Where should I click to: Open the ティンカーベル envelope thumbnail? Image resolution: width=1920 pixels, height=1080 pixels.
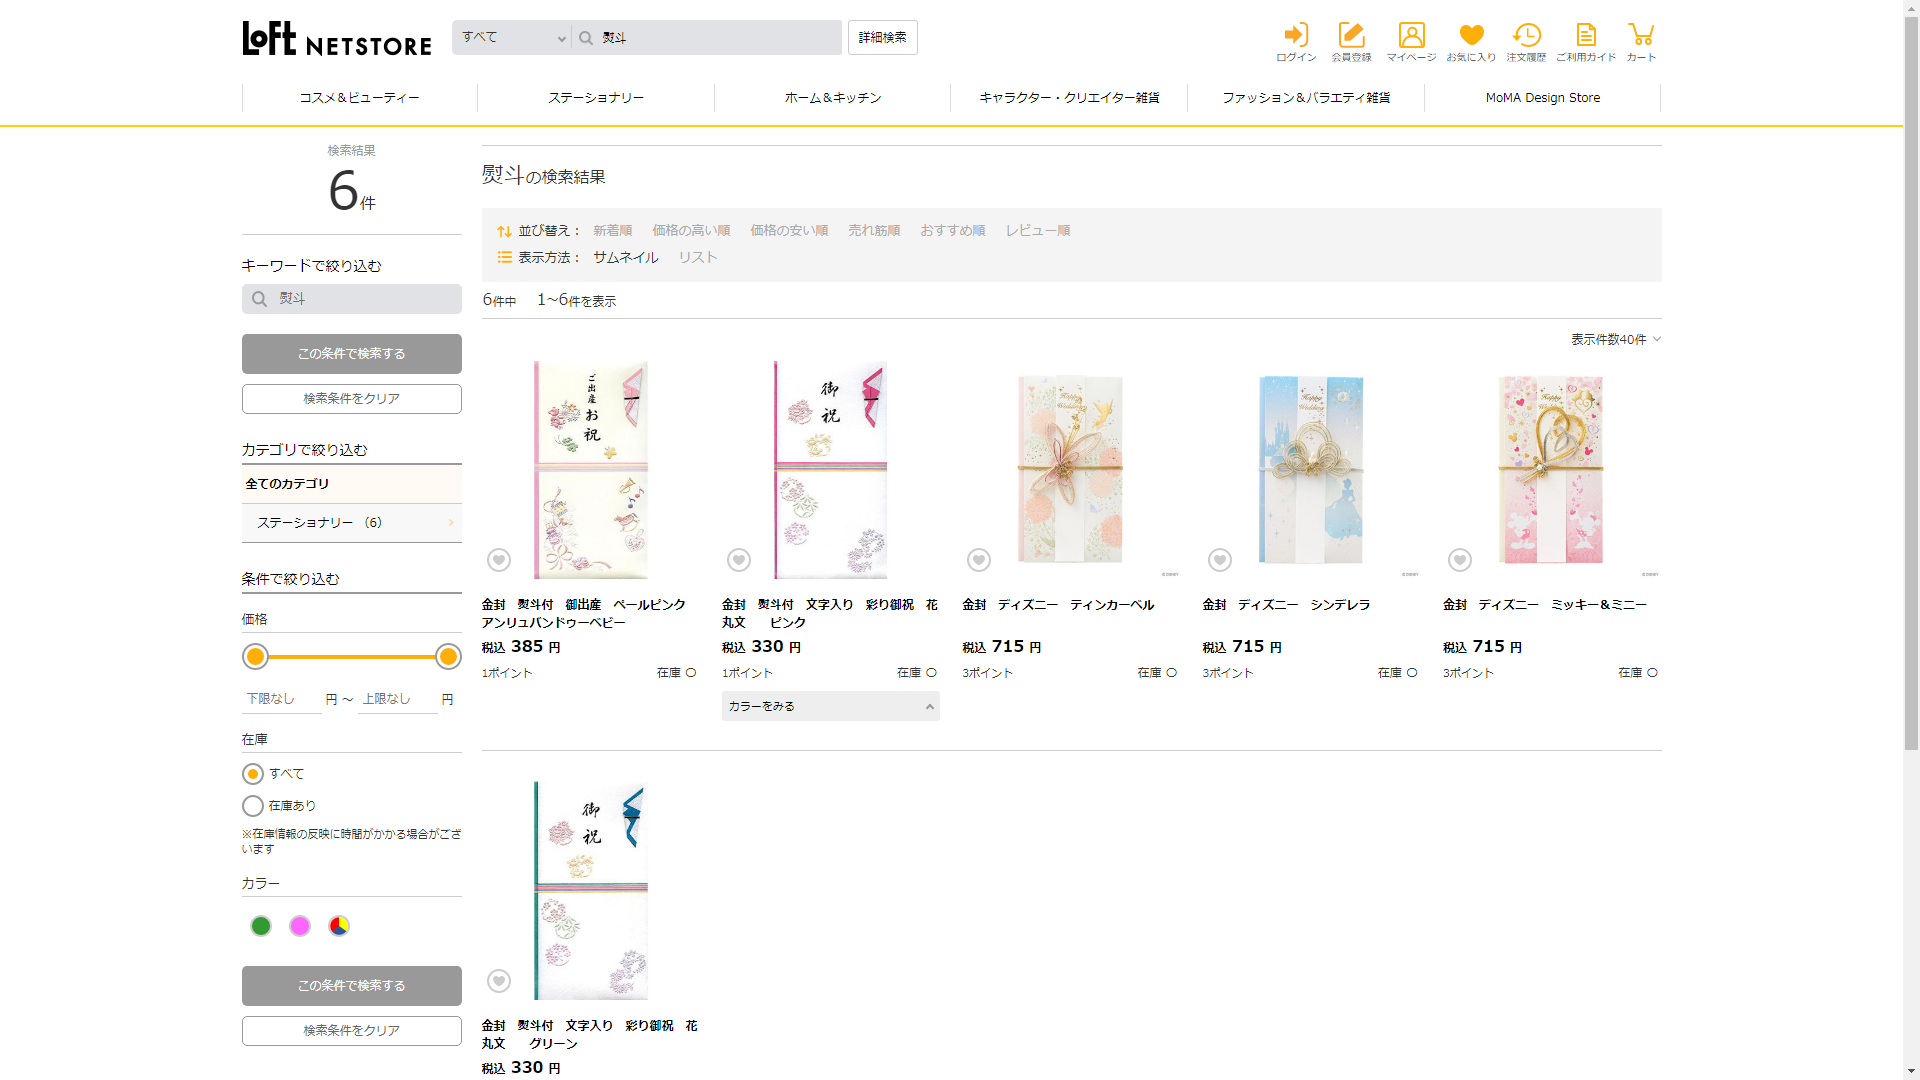tap(1071, 470)
